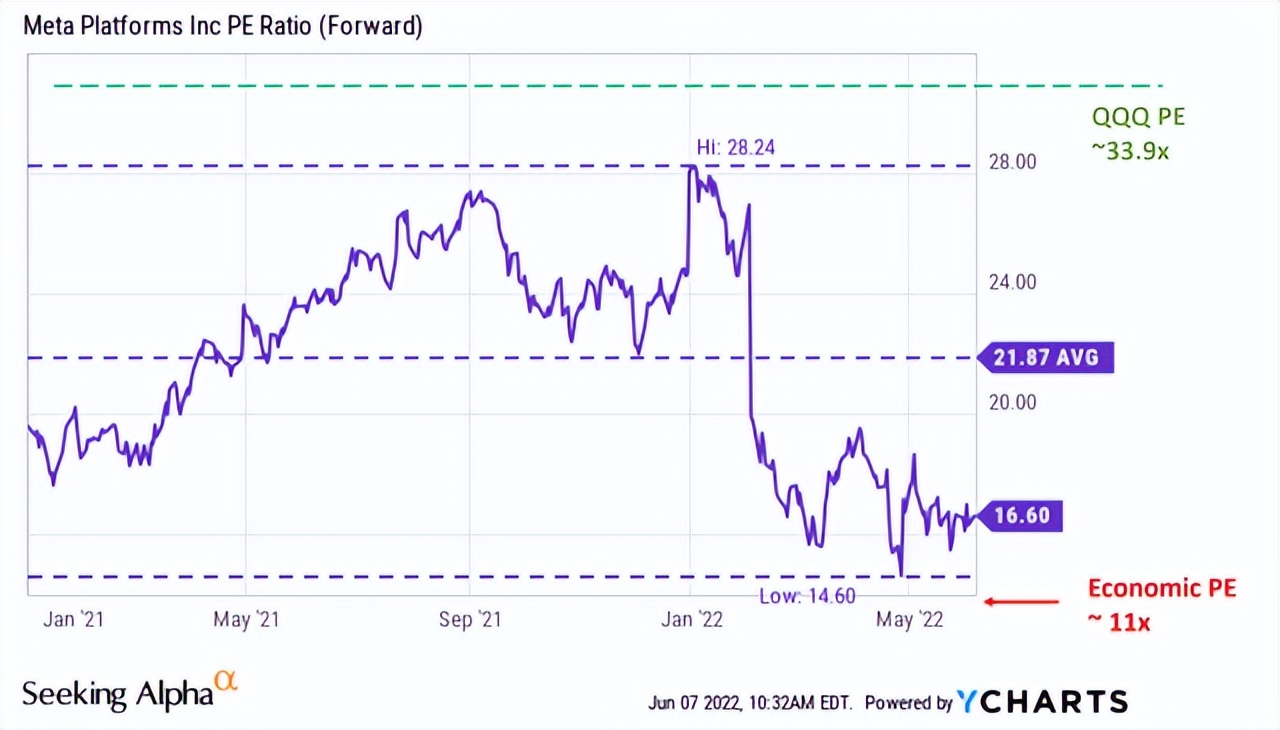Image resolution: width=1280 pixels, height=730 pixels.
Task: Click the 16.60 current value tag
Action: [1020, 516]
